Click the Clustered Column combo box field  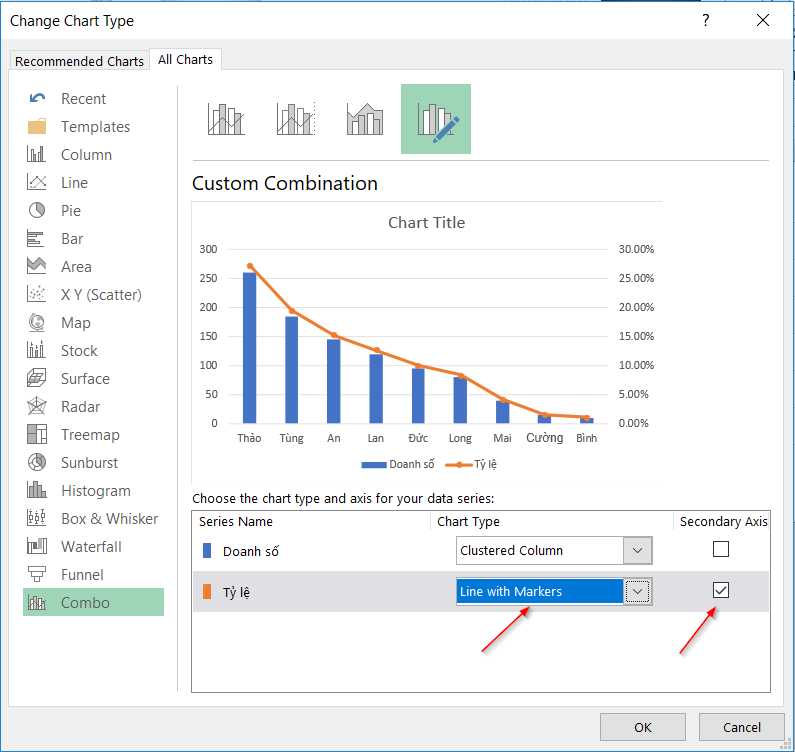pos(554,551)
